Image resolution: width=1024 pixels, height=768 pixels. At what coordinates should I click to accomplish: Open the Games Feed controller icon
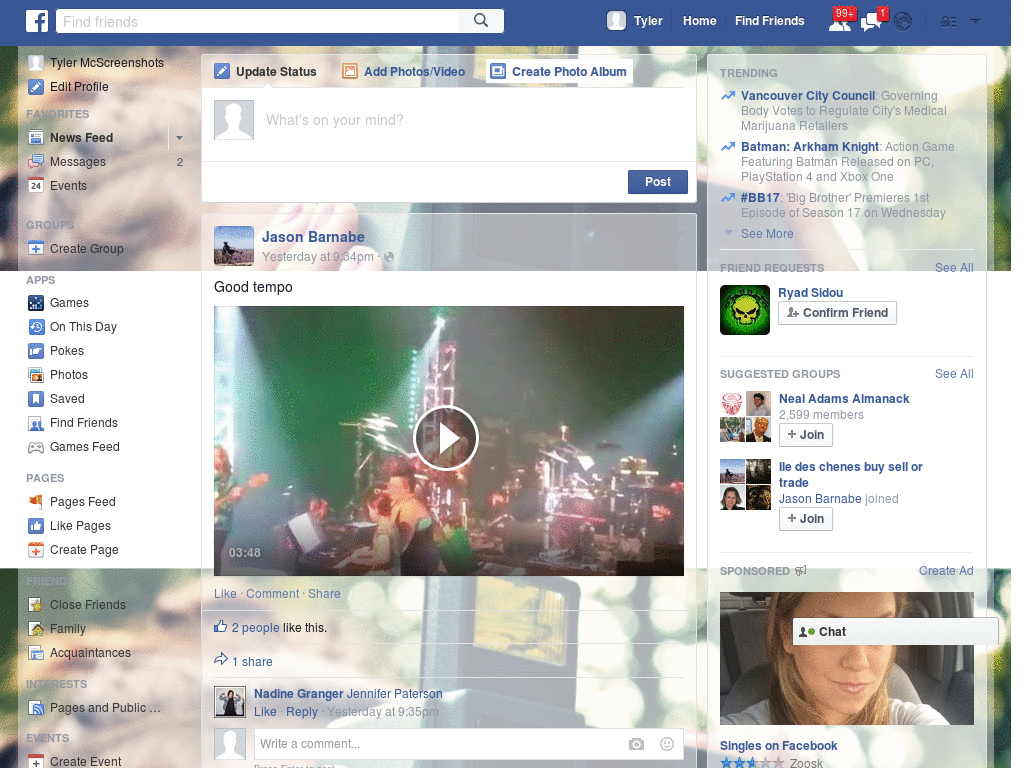pyautogui.click(x=36, y=447)
